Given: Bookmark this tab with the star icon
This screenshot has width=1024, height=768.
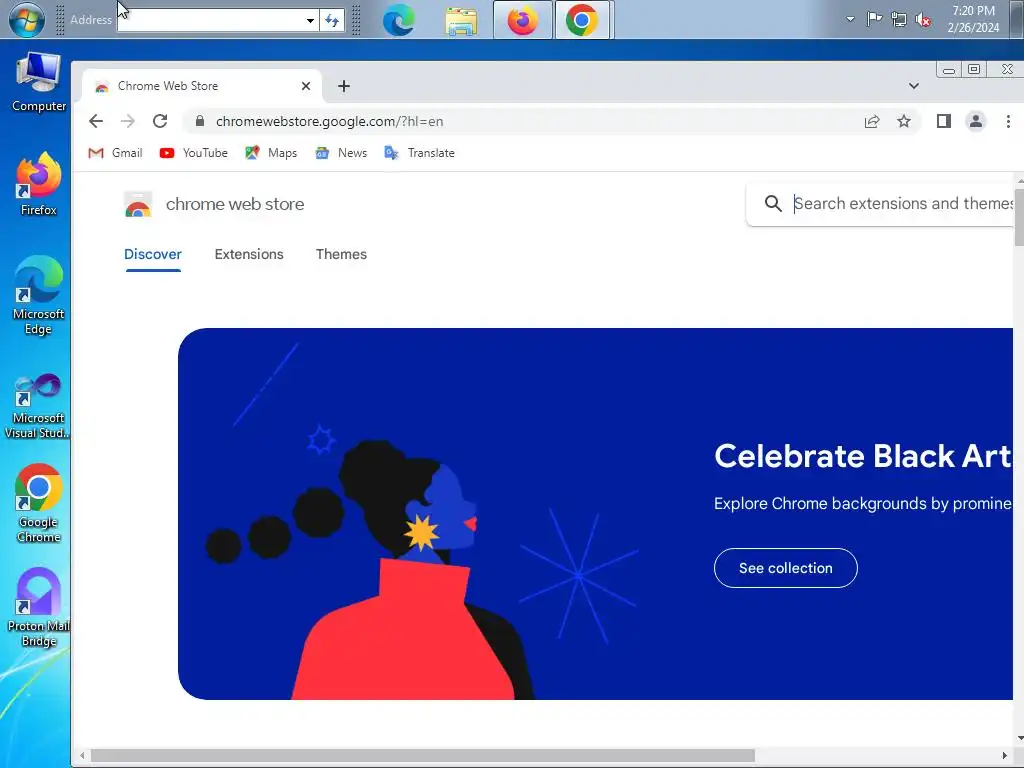Looking at the screenshot, I should (x=904, y=121).
